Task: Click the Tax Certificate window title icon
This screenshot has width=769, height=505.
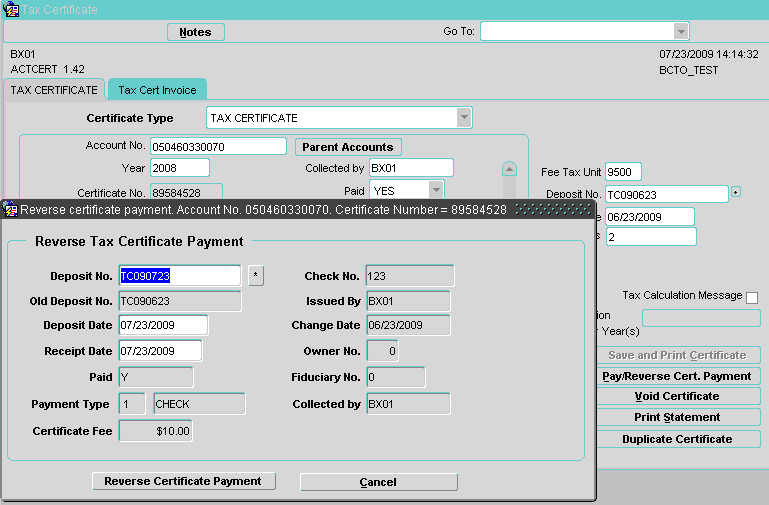Action: pos(10,9)
